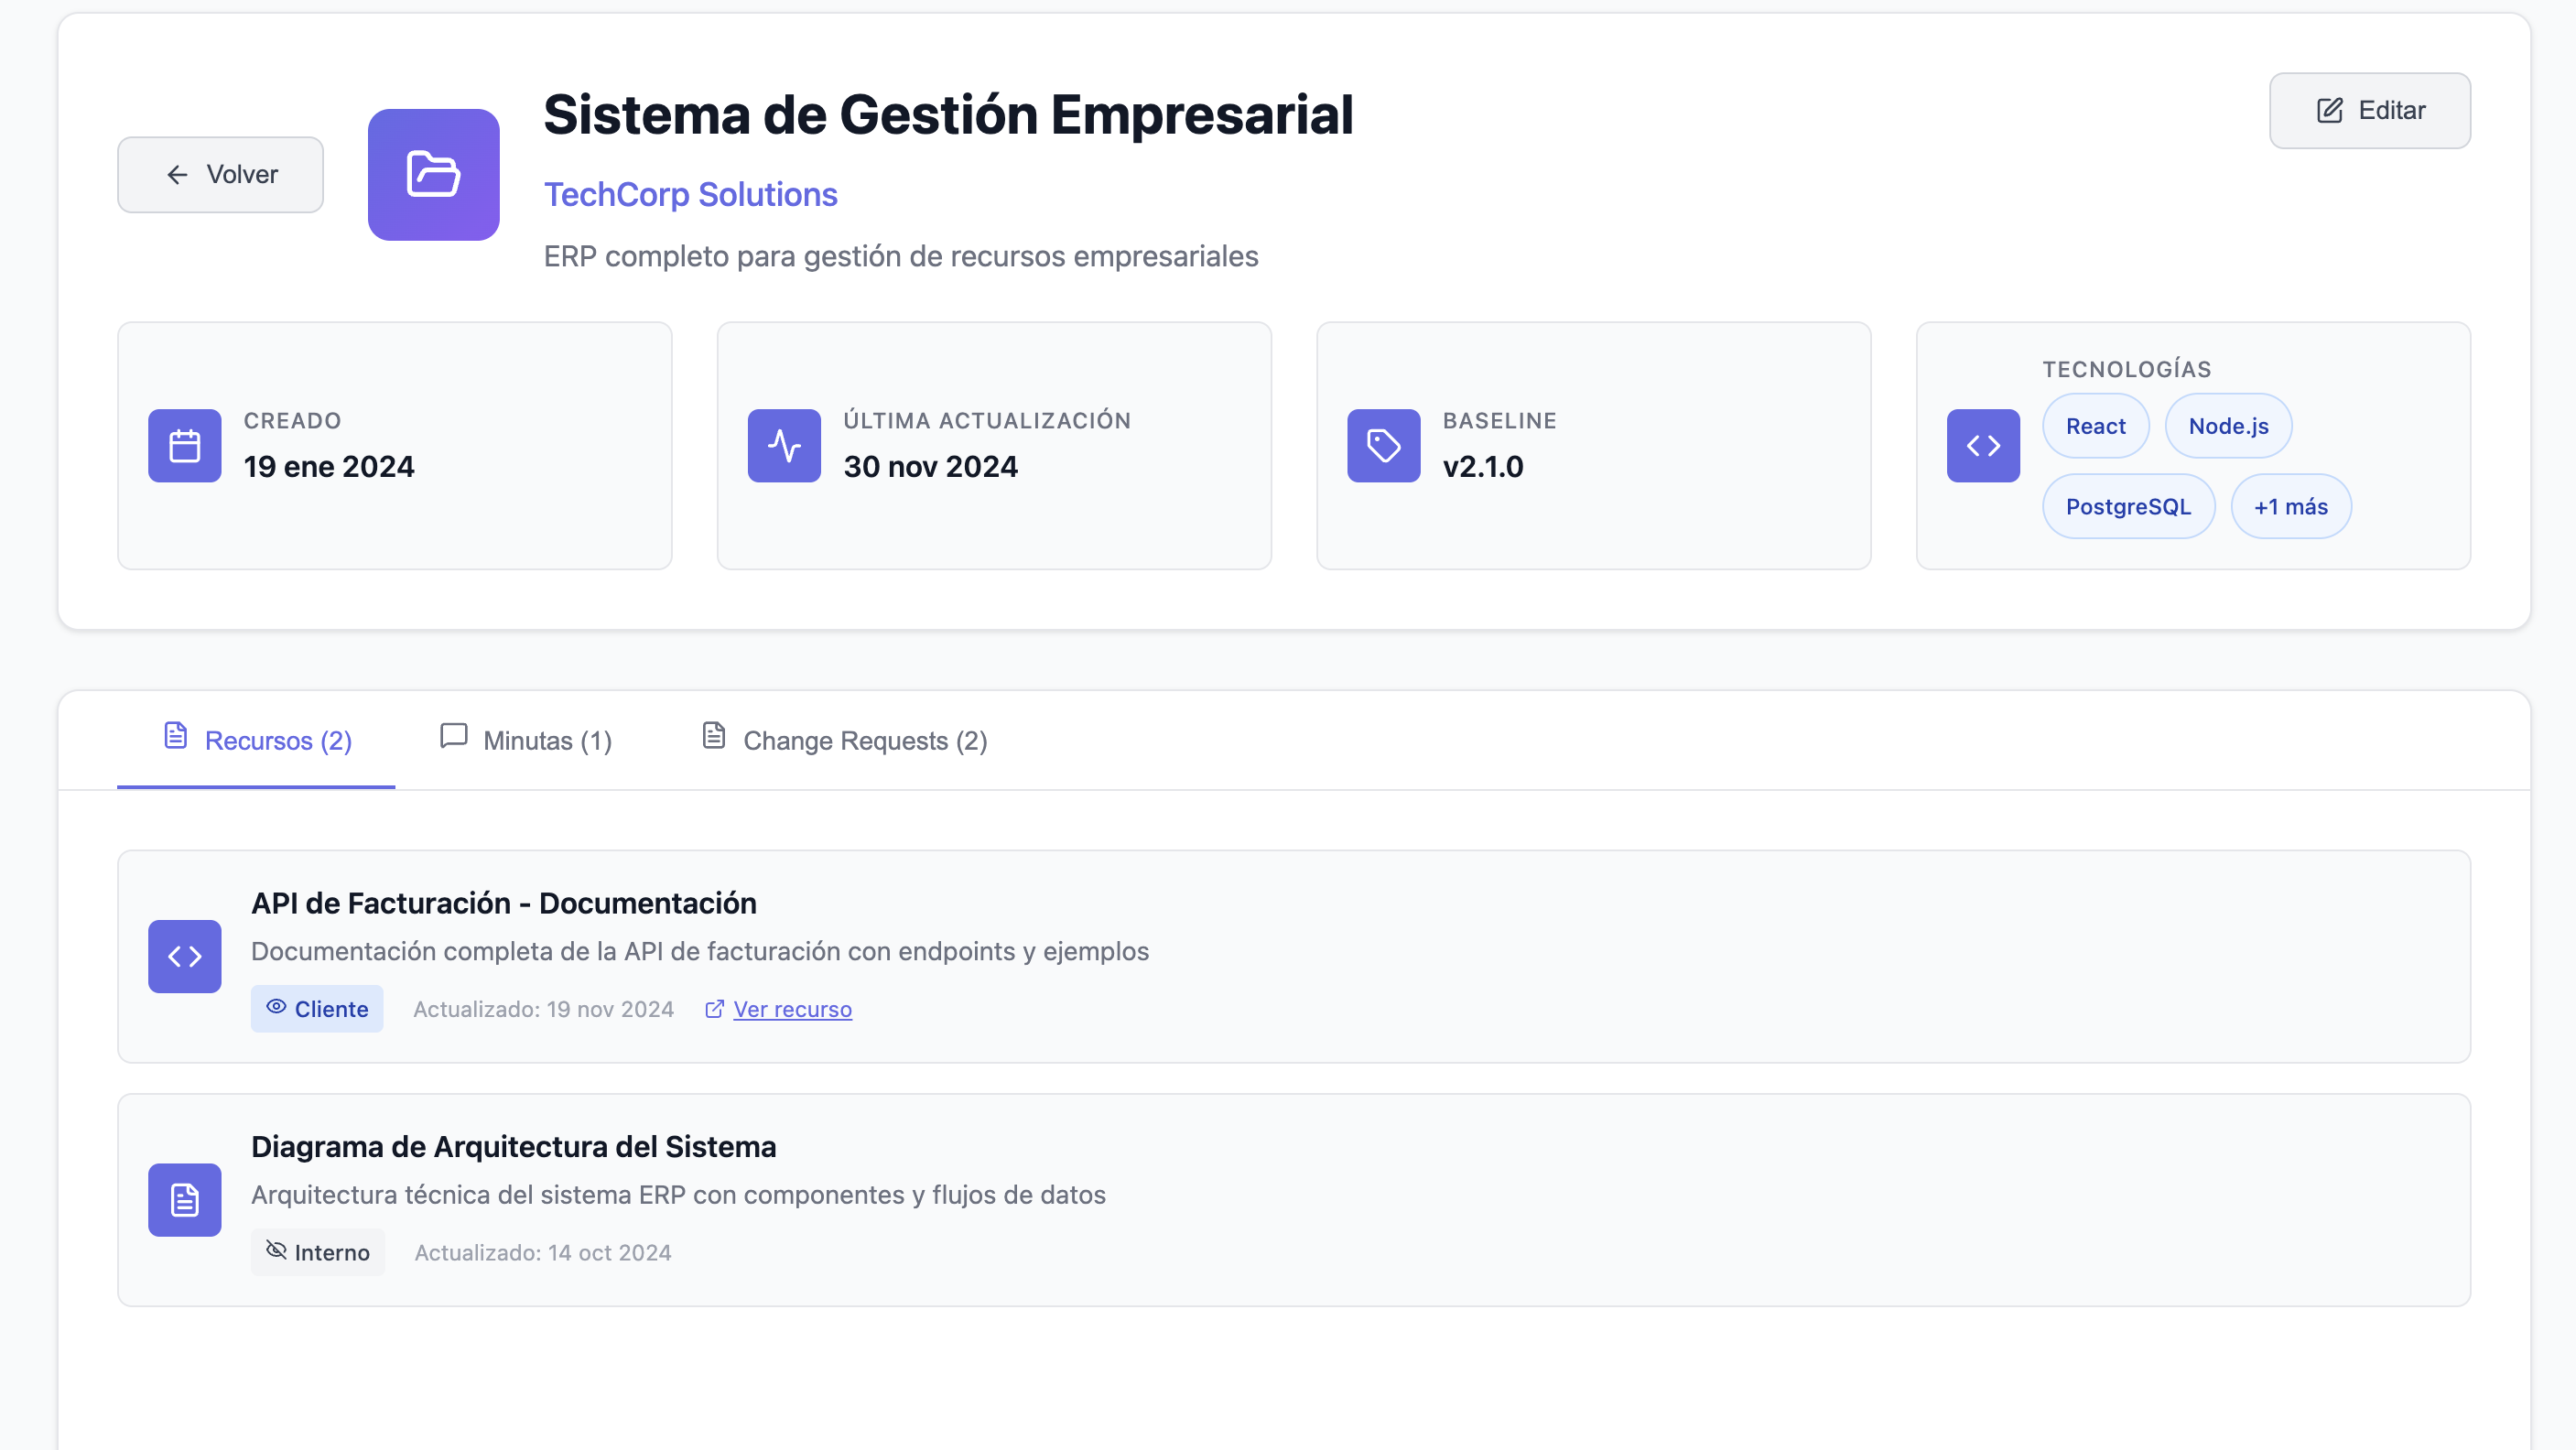This screenshot has height=1450, width=2576.
Task: Click the document icon of Diagrama de Arquitectura
Action: (x=184, y=1200)
